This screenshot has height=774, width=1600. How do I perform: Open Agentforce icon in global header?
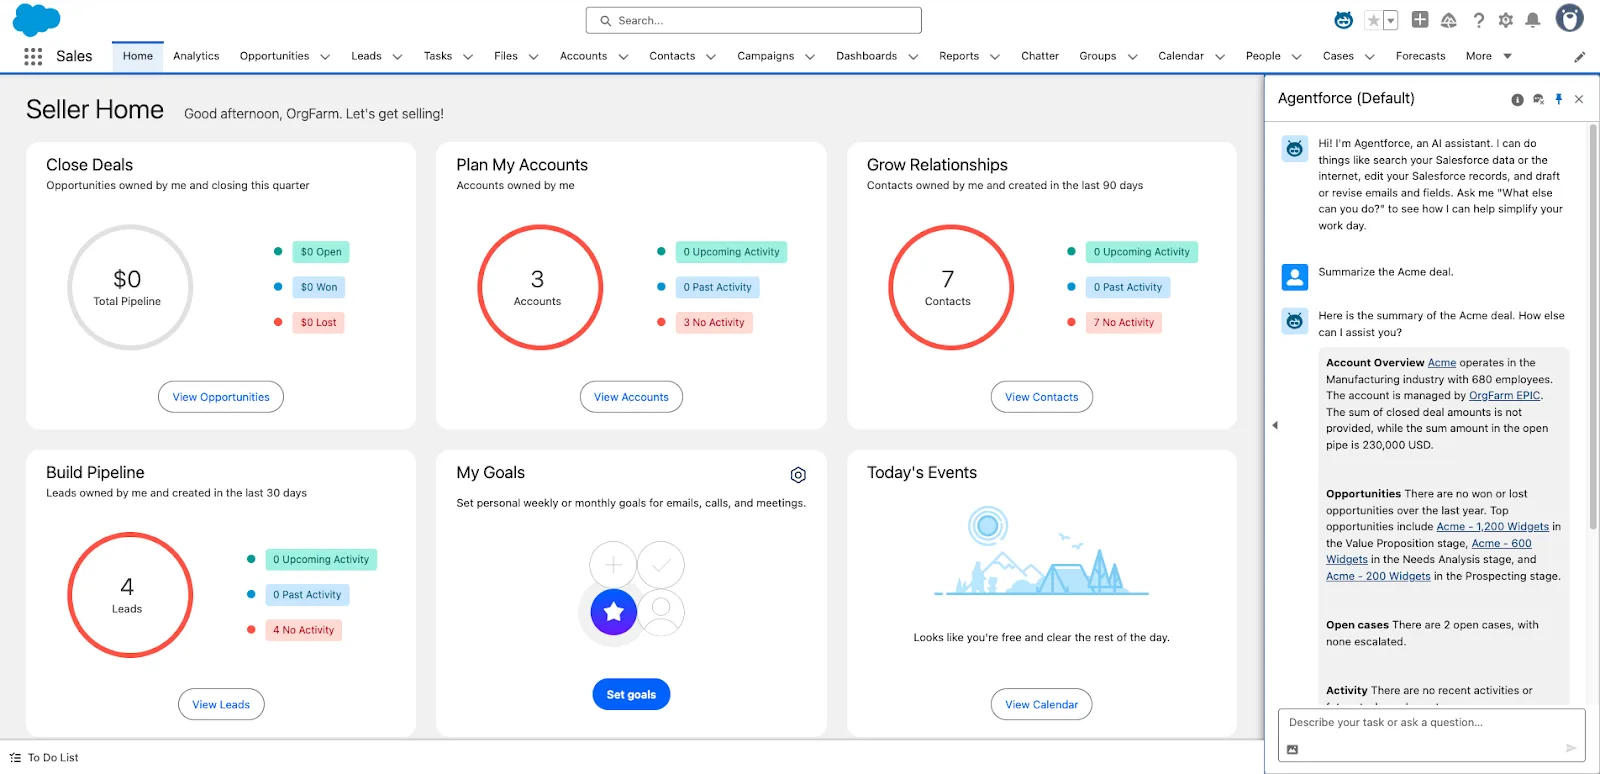[1344, 20]
